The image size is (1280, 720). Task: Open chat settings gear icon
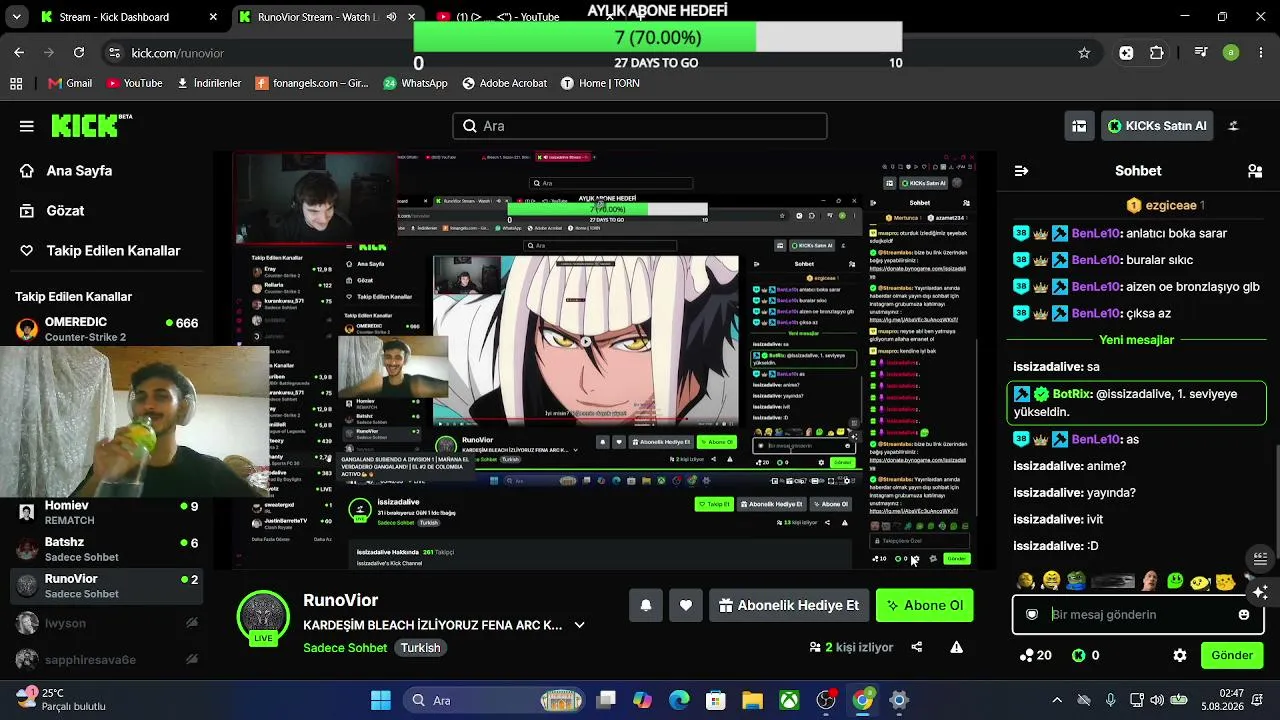[x=1180, y=656]
